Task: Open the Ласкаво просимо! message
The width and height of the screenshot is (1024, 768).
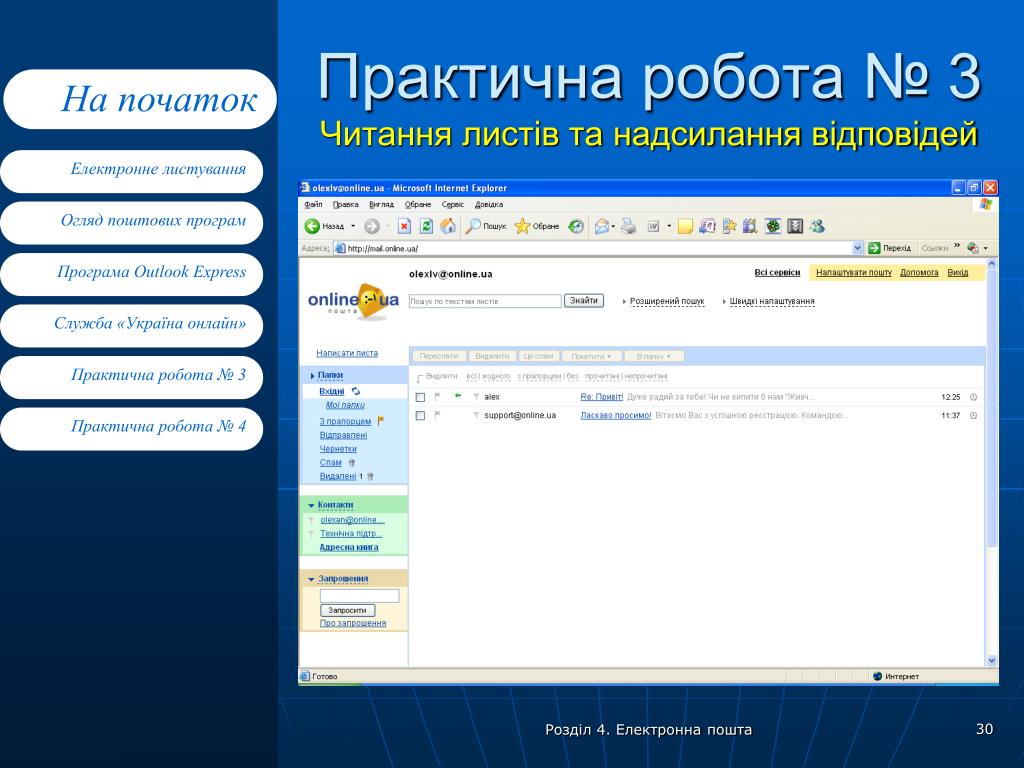Action: (616, 415)
